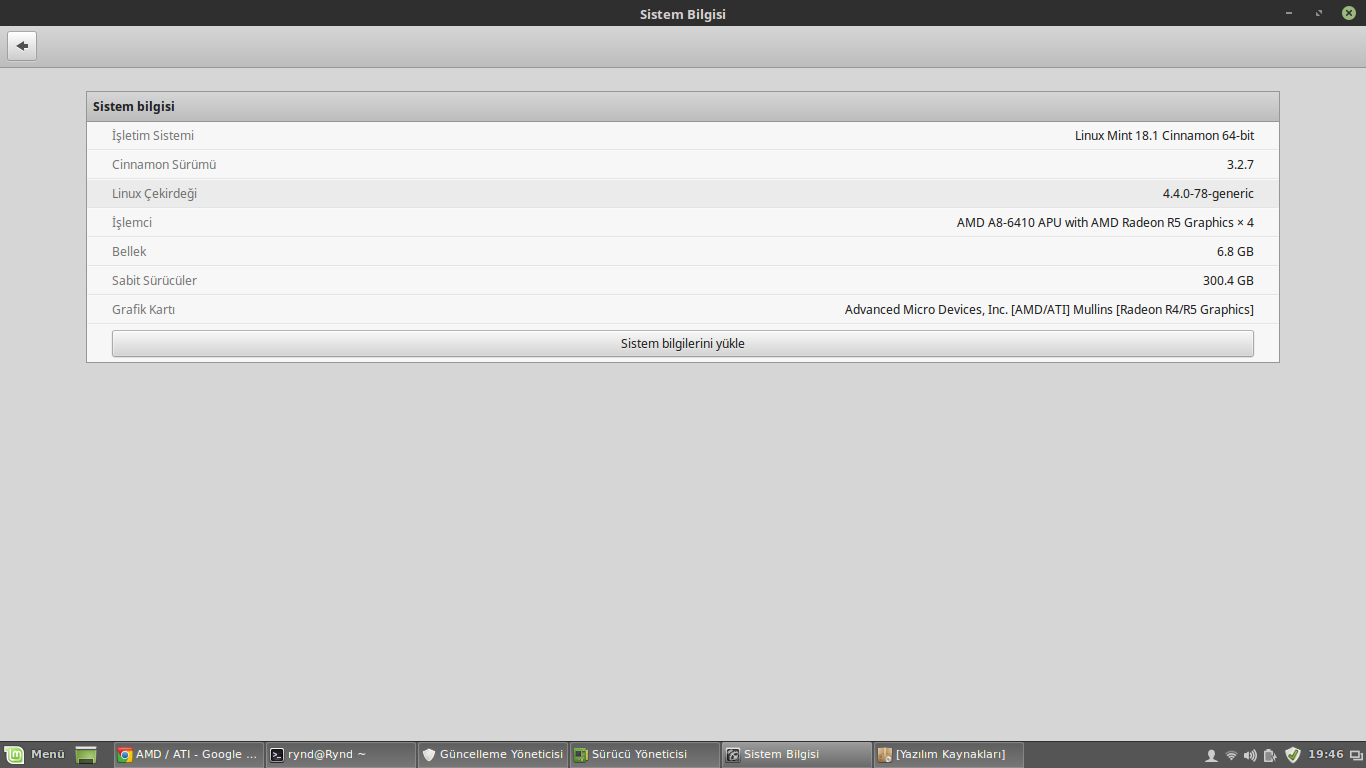Minimize the Sistem Bilgisi window
The height and width of the screenshot is (768, 1366).
coord(1288,13)
